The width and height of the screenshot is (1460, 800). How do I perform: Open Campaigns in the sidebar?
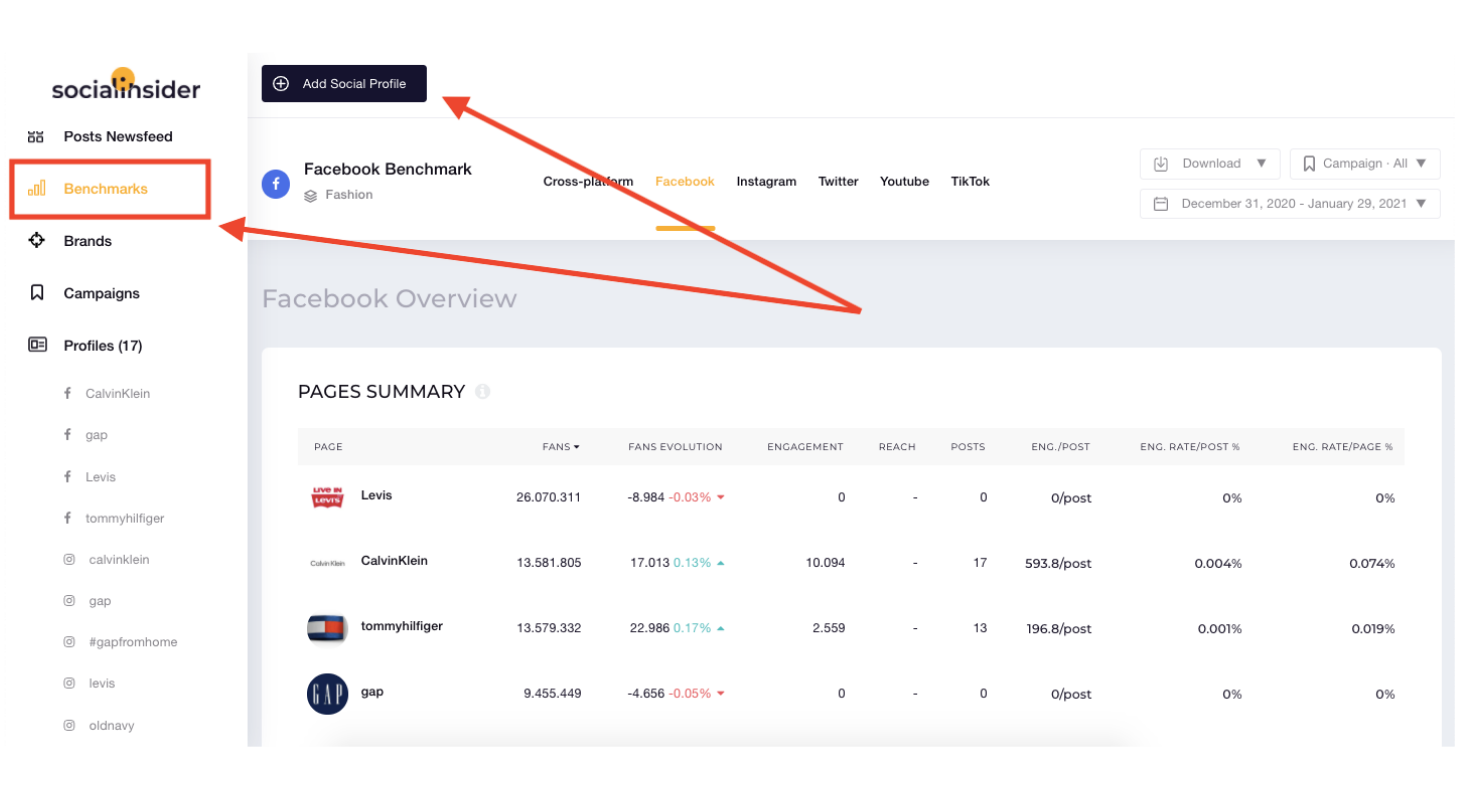102,293
